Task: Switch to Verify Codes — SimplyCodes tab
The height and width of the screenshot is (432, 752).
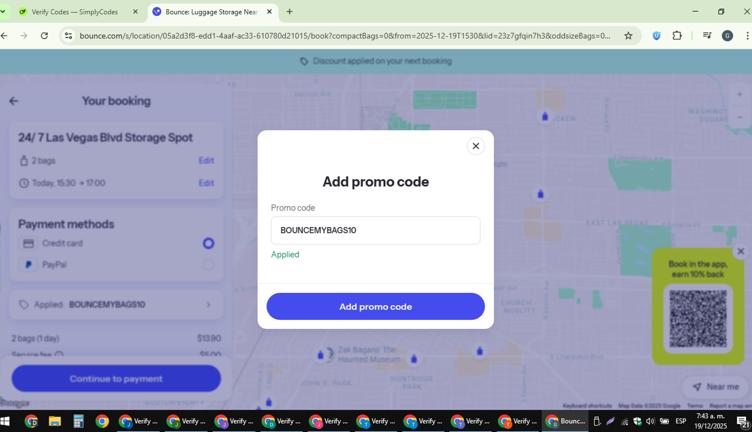Action: coord(75,12)
